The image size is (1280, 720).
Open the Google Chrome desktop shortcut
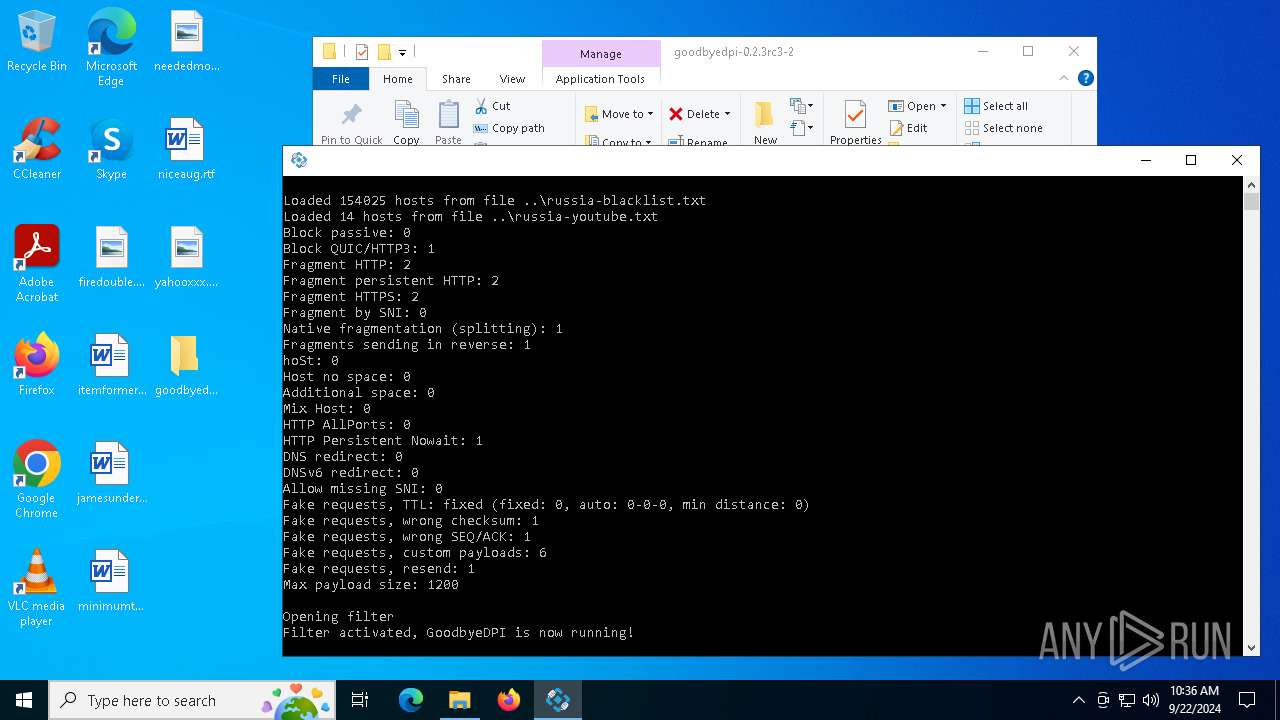tap(37, 480)
